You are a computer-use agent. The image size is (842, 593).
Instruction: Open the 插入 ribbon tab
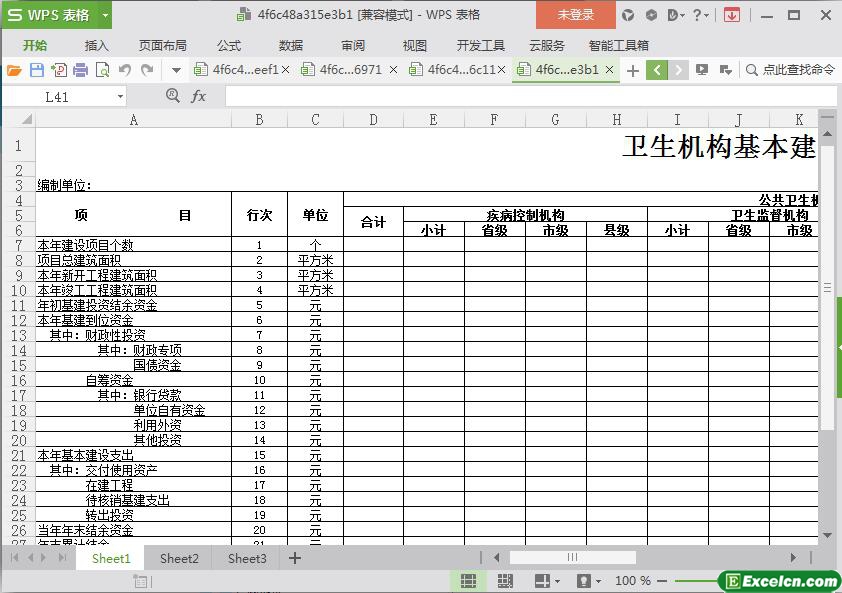97,46
